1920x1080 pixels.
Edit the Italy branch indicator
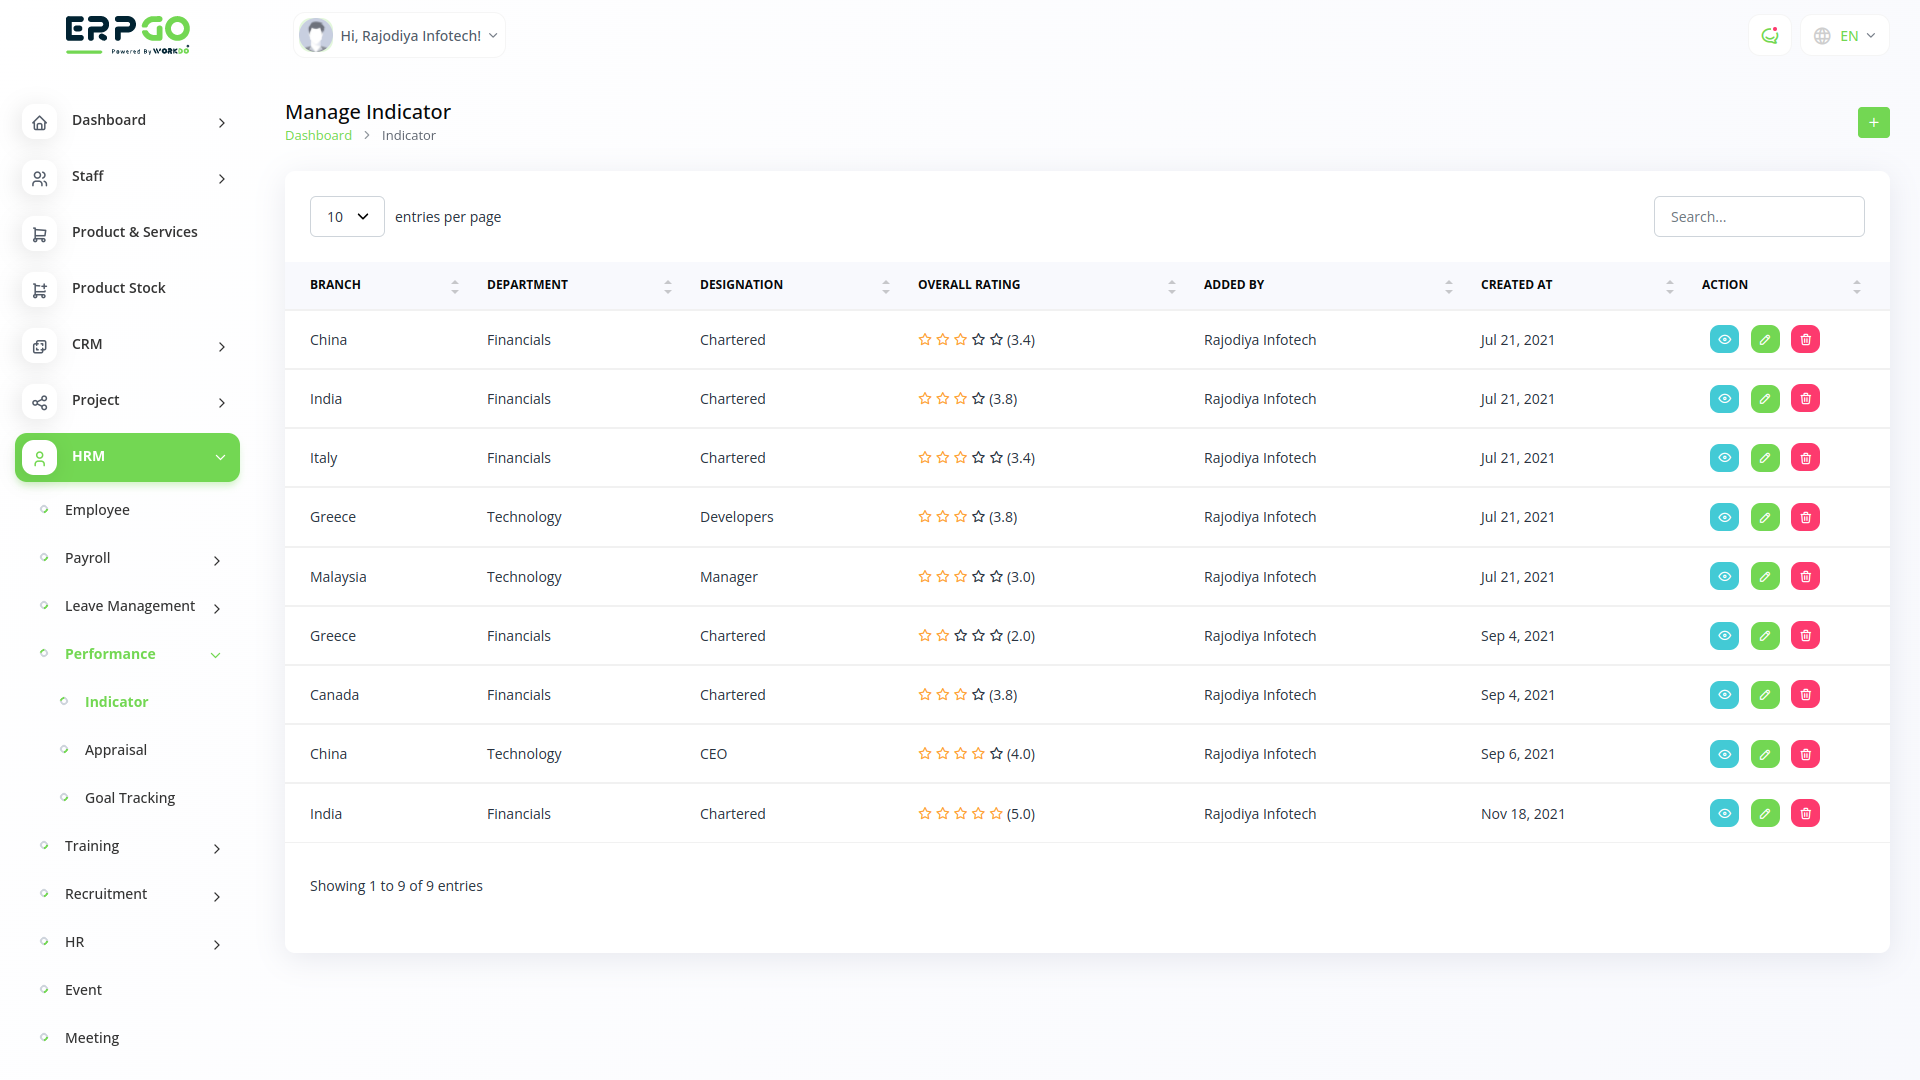(1764, 458)
